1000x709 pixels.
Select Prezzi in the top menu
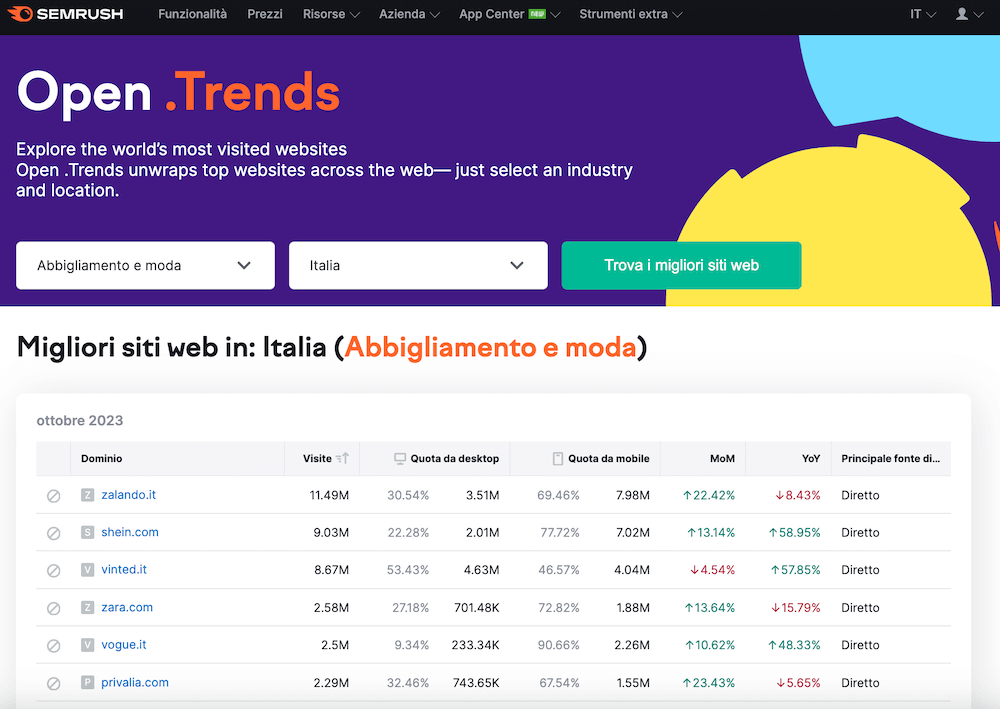[x=264, y=15]
